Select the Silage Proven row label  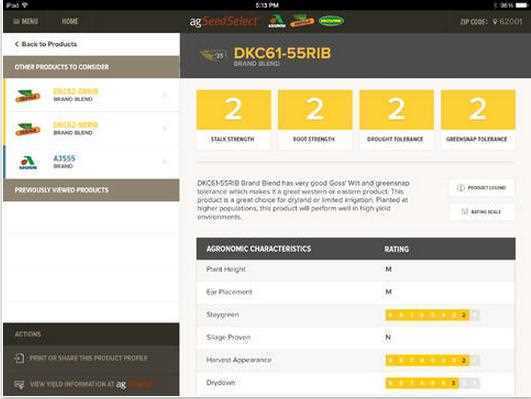click(229, 337)
